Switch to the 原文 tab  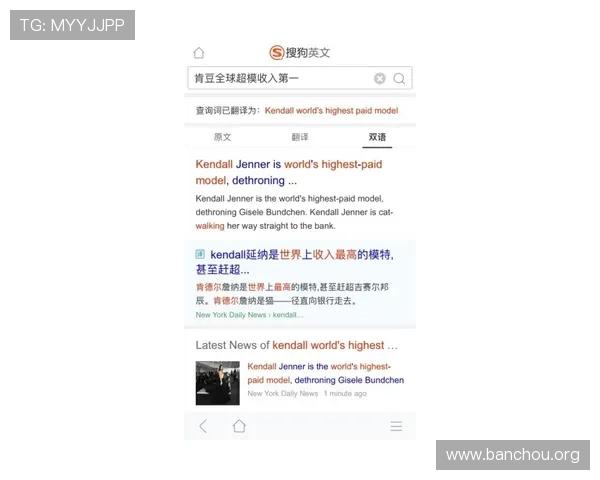(x=222, y=137)
